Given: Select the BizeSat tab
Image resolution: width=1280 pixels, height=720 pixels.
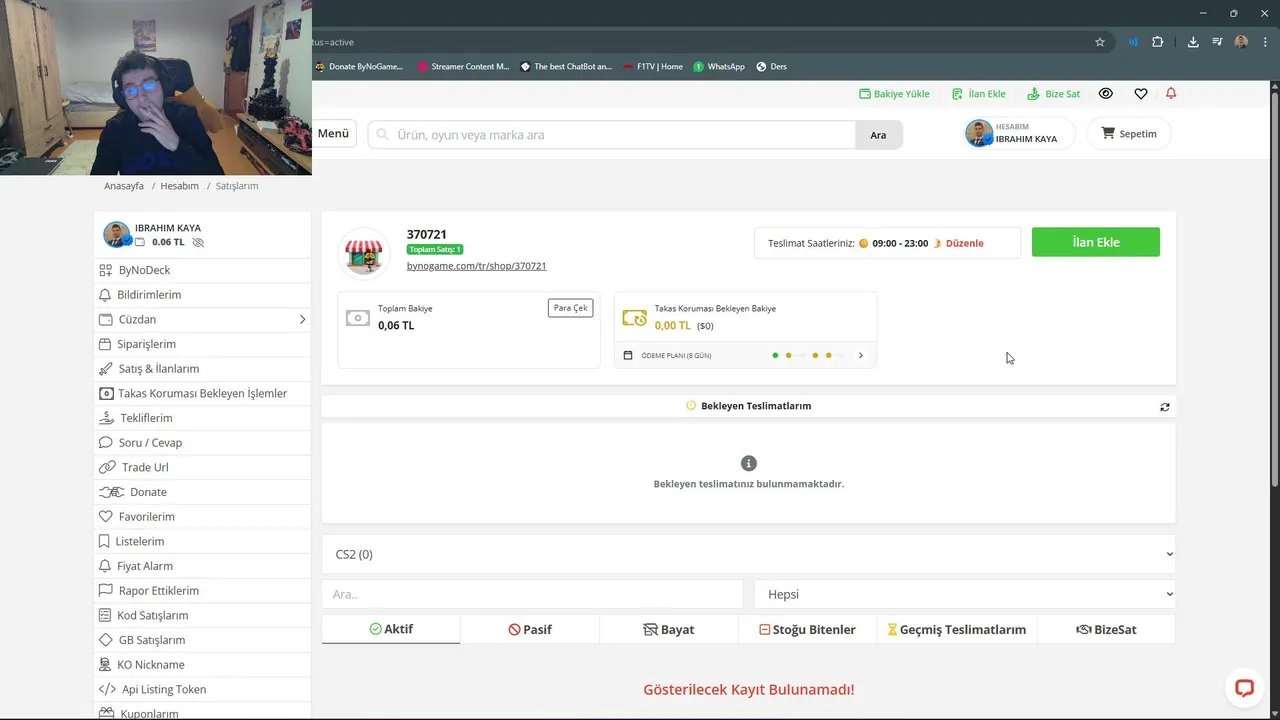Looking at the screenshot, I should pyautogui.click(x=1106, y=629).
